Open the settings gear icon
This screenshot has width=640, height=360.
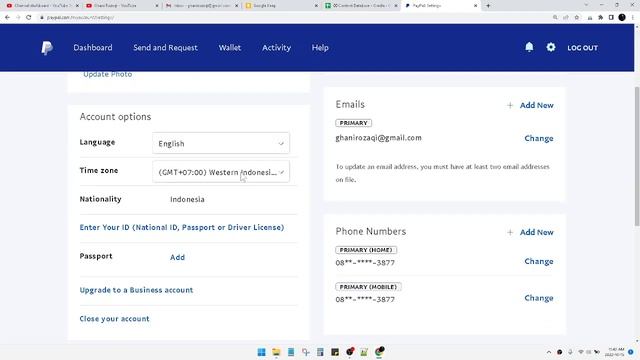(x=551, y=47)
